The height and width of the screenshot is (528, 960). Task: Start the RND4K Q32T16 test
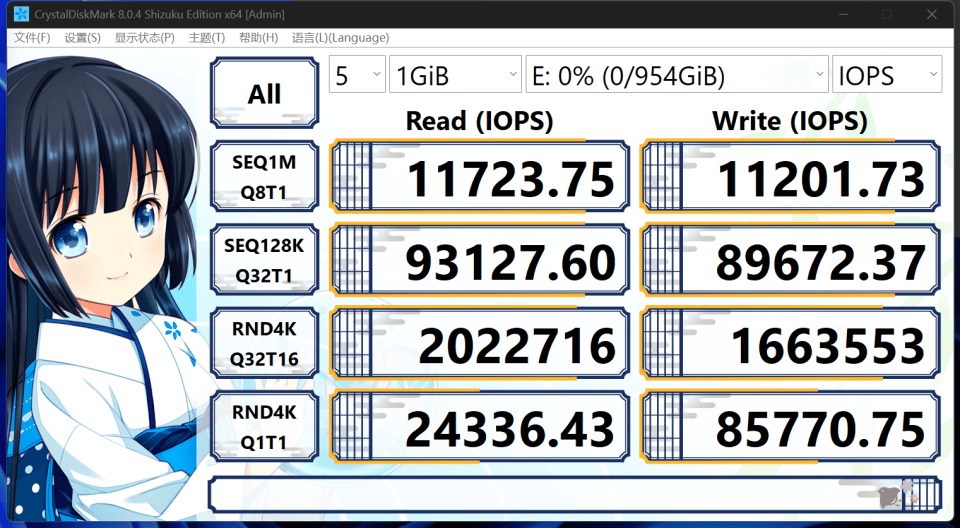click(x=264, y=343)
